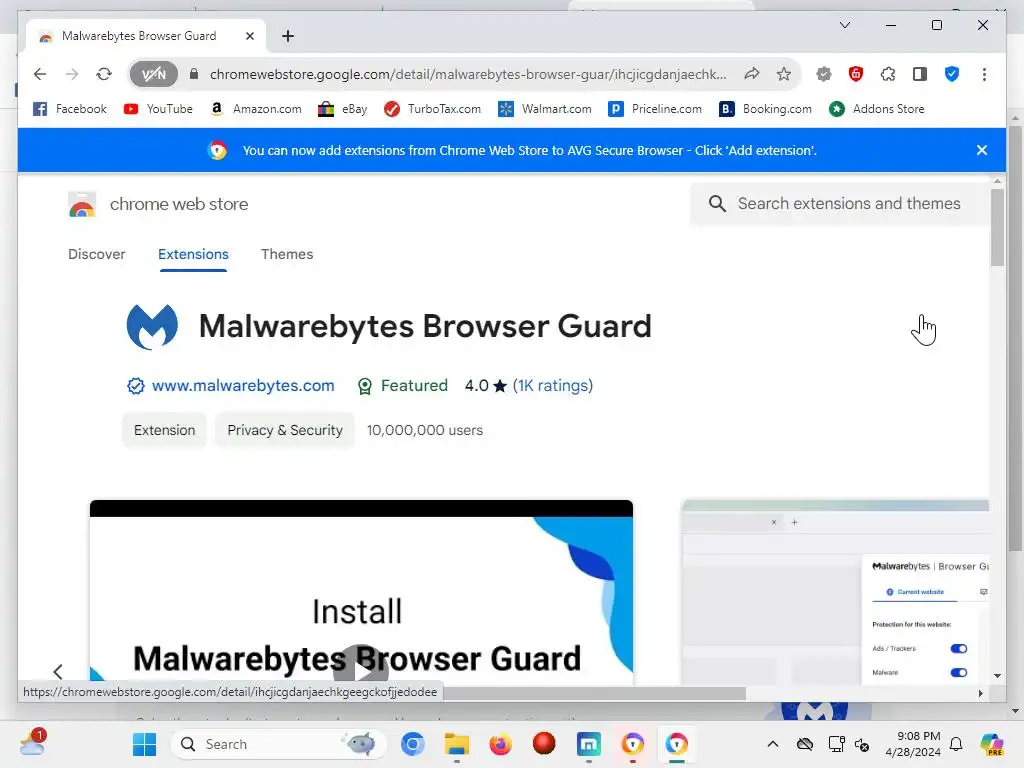The width and height of the screenshot is (1024, 768).
Task: Click the Browser Guard popup screenshot thumbnail
Action: point(835,593)
